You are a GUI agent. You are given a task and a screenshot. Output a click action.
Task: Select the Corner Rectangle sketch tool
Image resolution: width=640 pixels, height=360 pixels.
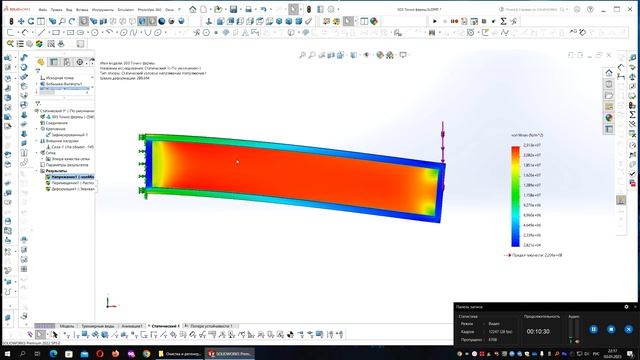tap(56, 32)
